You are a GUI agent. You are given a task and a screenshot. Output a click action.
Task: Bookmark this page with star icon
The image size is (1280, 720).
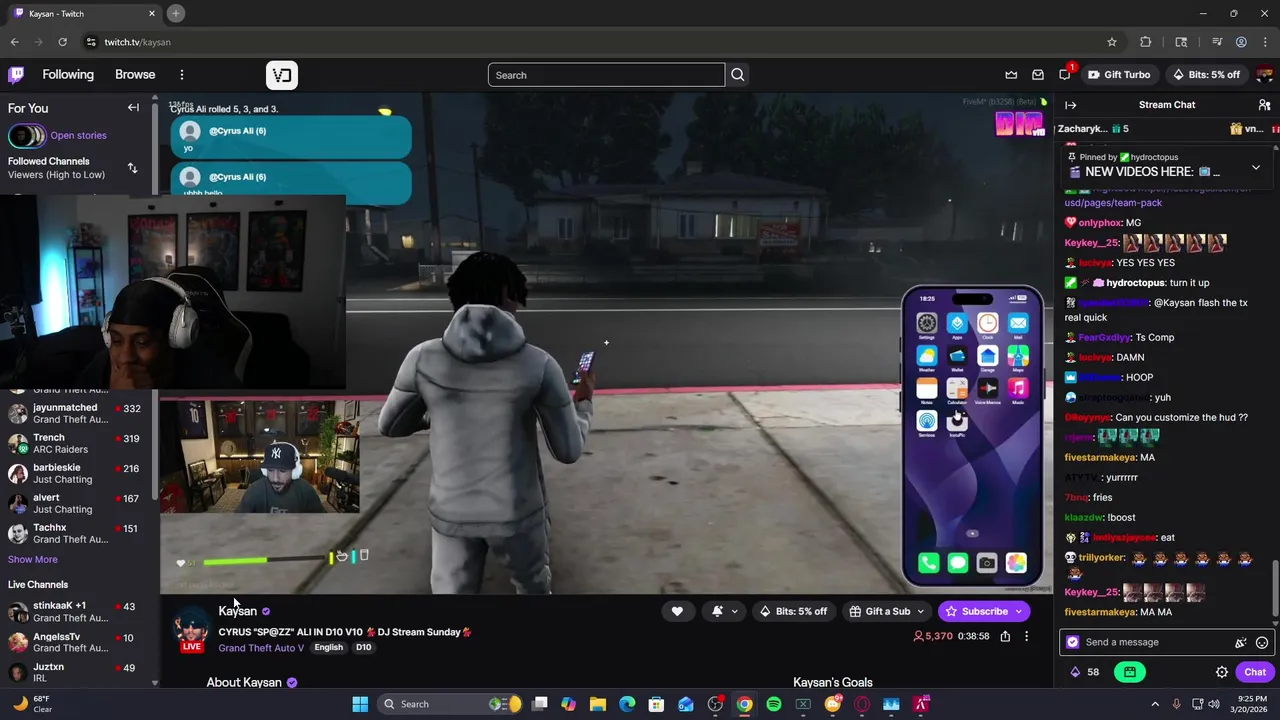[1112, 42]
